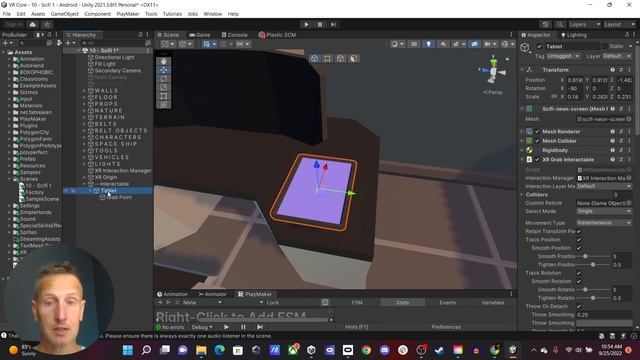Switch to the Console tab
The image size is (640, 360).
pyautogui.click(x=234, y=35)
